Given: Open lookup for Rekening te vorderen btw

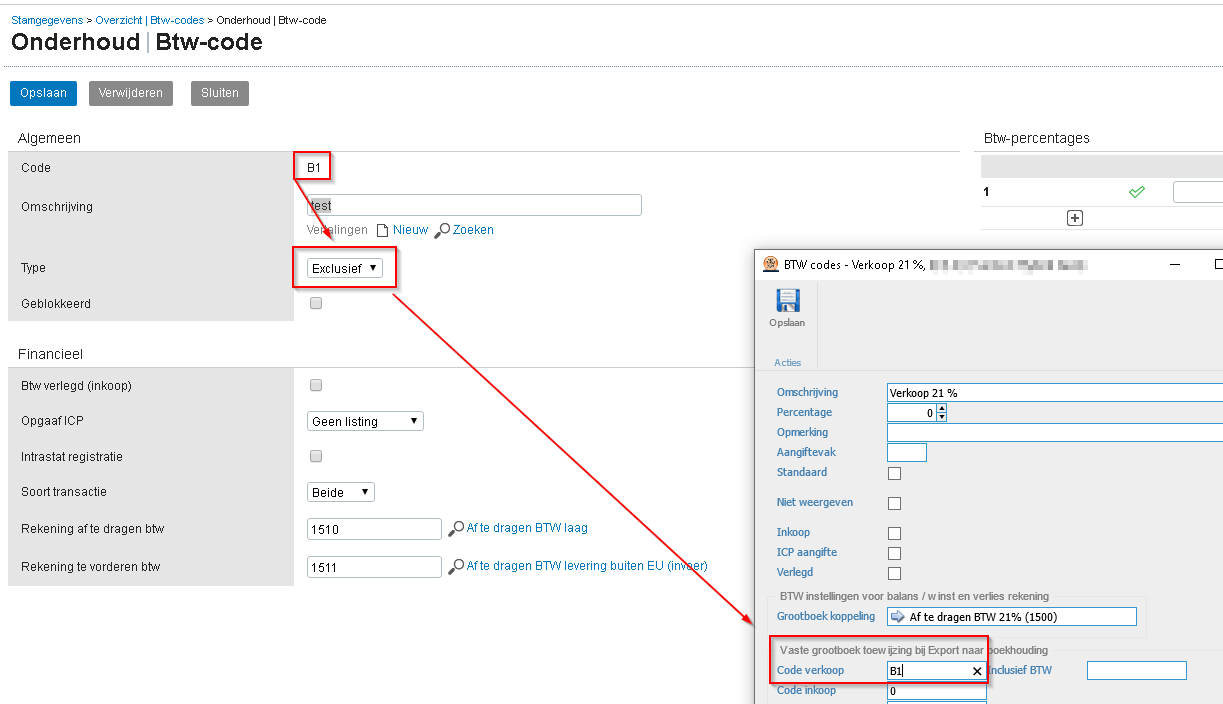Looking at the screenshot, I should point(456,566).
